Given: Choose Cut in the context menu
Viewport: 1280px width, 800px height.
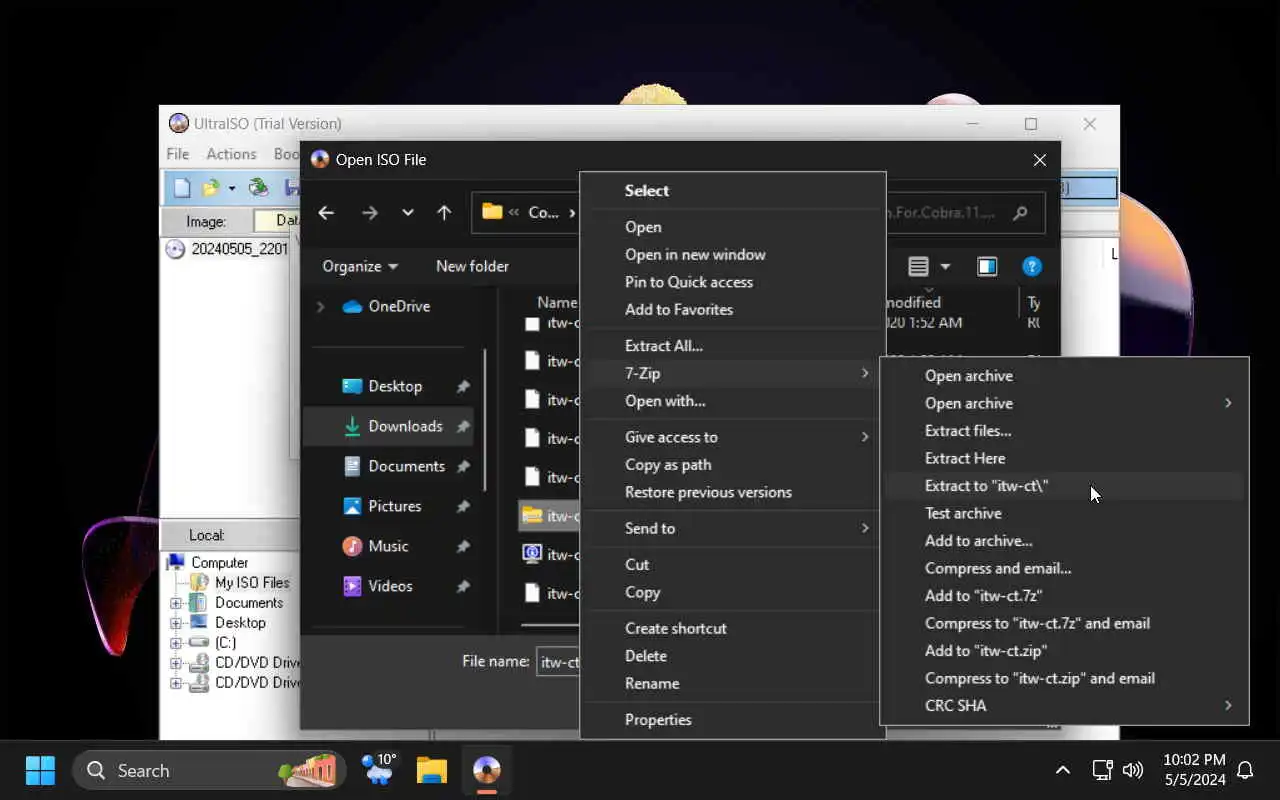Looking at the screenshot, I should click(733, 564).
